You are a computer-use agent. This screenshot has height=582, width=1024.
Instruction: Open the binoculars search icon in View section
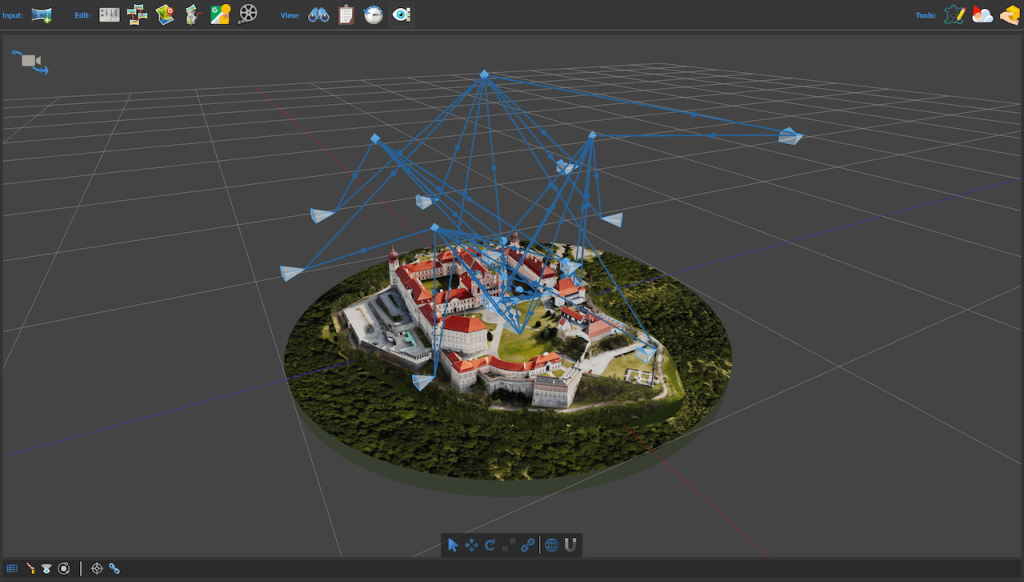(317, 14)
